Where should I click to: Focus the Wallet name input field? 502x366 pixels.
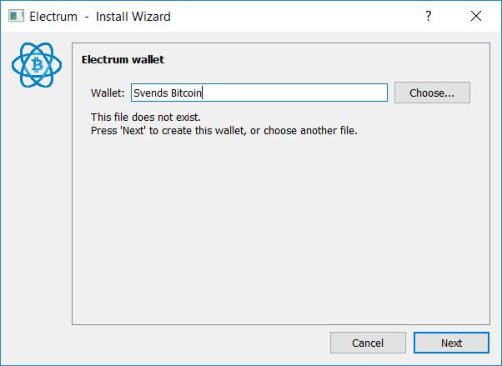pyautogui.click(x=259, y=93)
